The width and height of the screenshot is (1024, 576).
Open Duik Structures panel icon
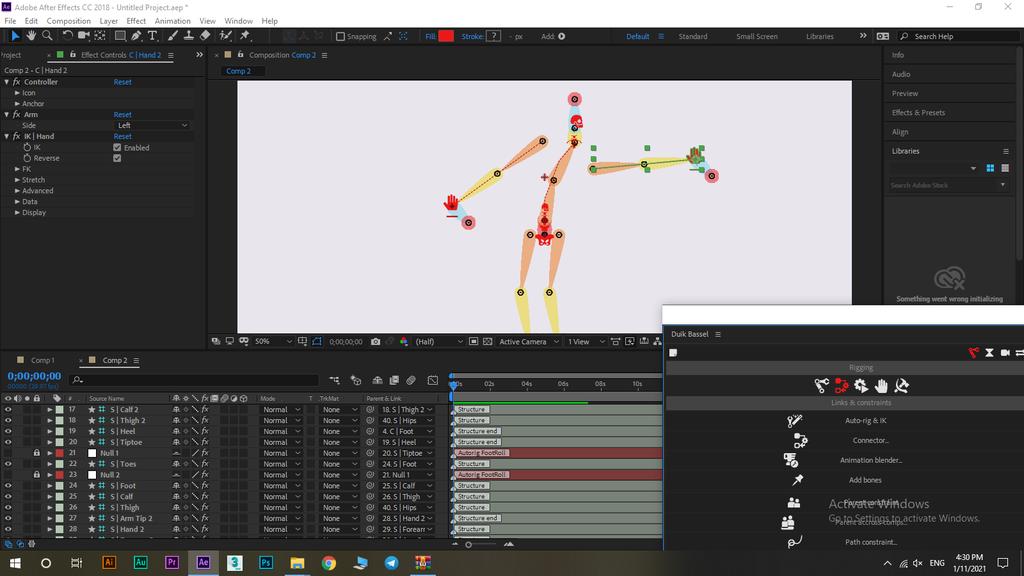point(821,386)
